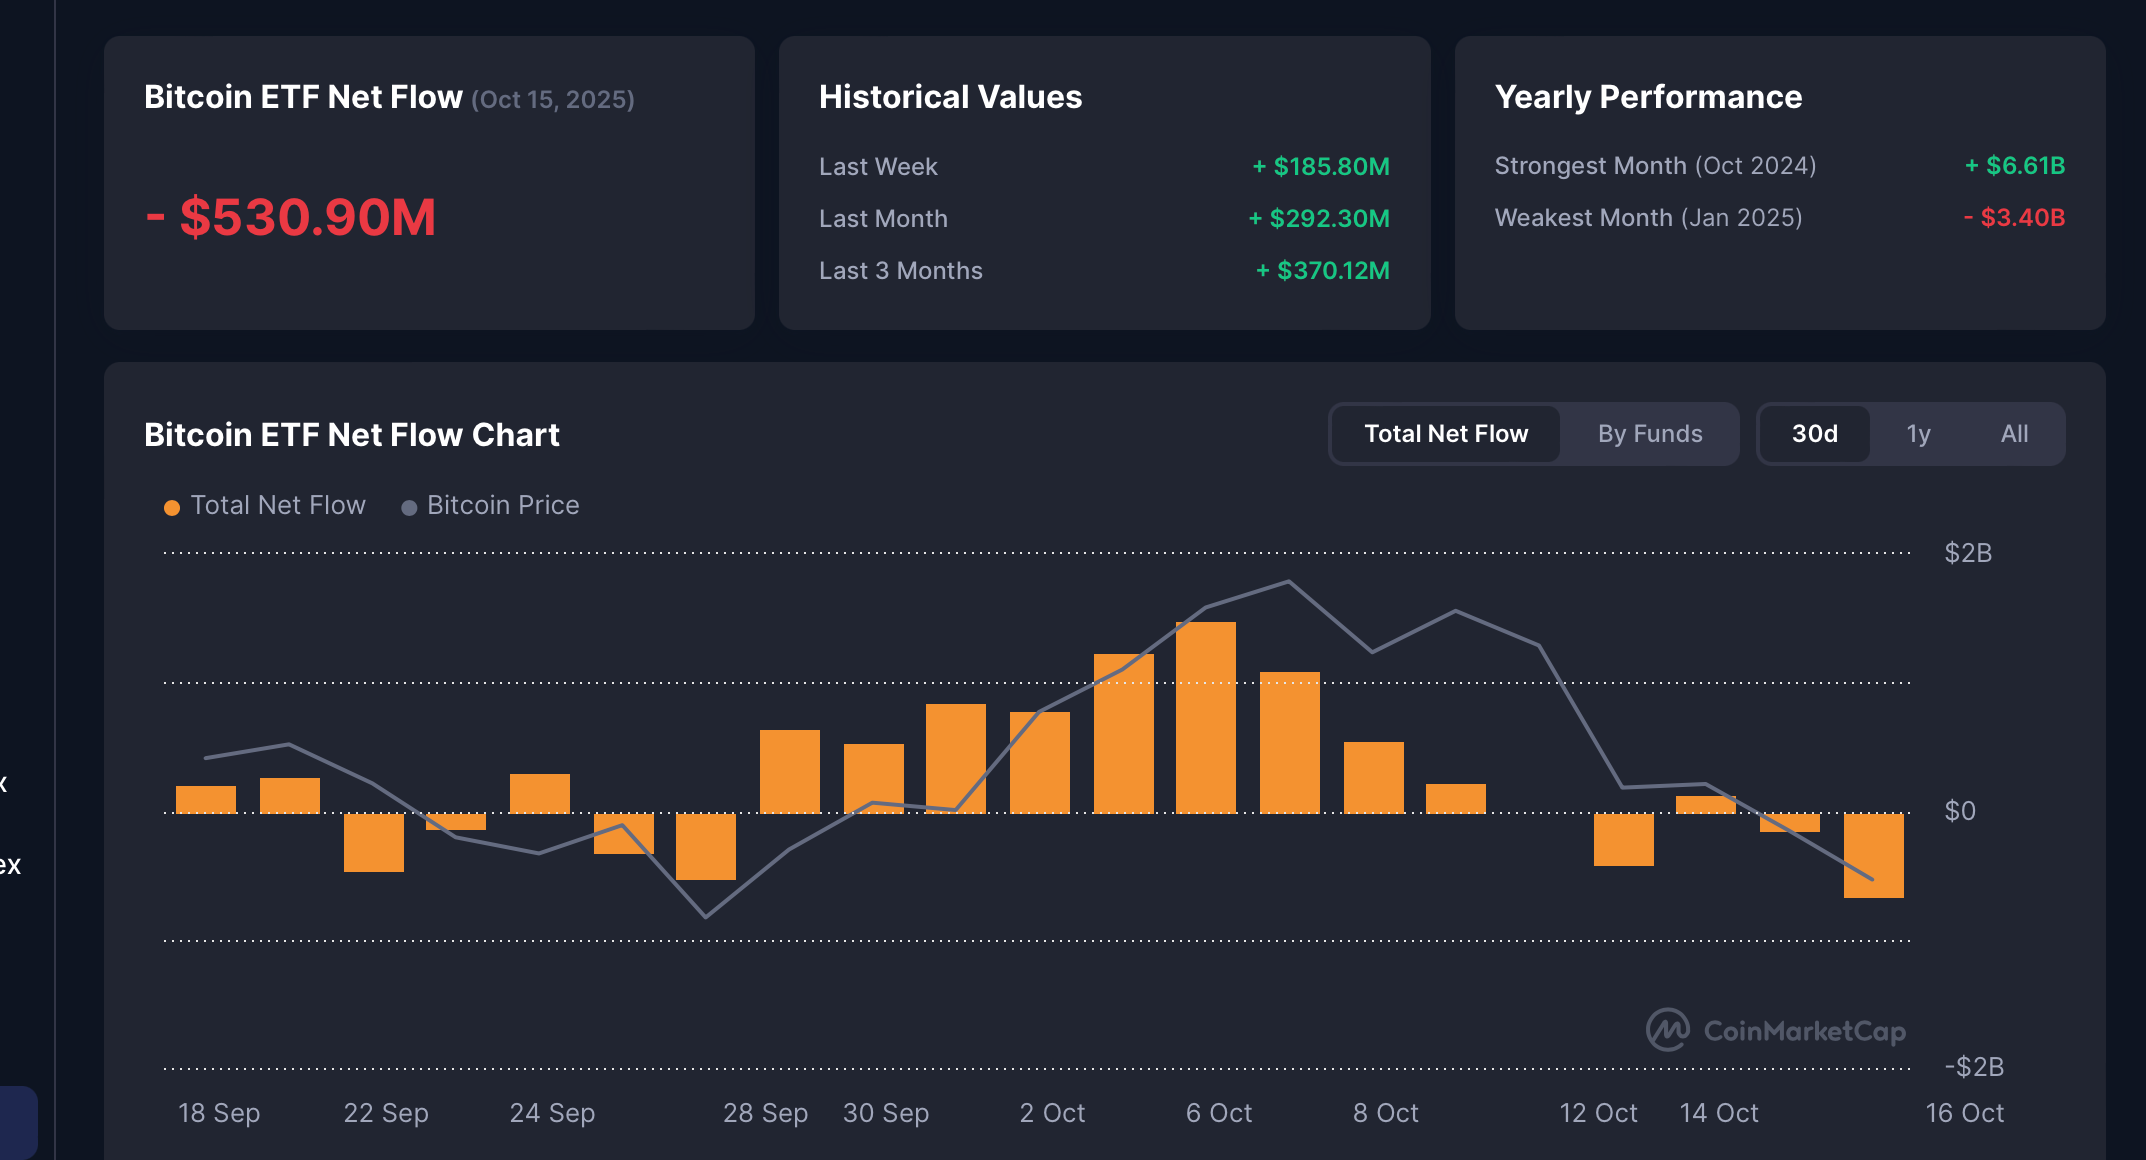Switch to By Funds view
This screenshot has width=2146, height=1160.
pos(1649,434)
